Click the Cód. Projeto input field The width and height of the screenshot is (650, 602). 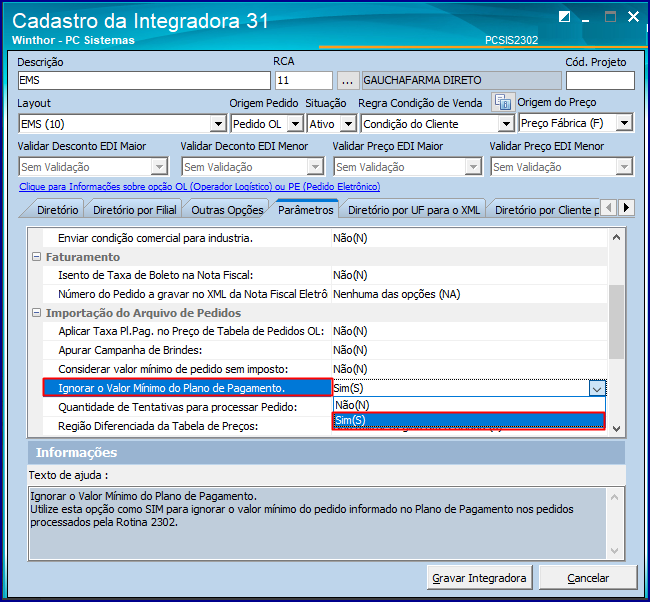600,80
